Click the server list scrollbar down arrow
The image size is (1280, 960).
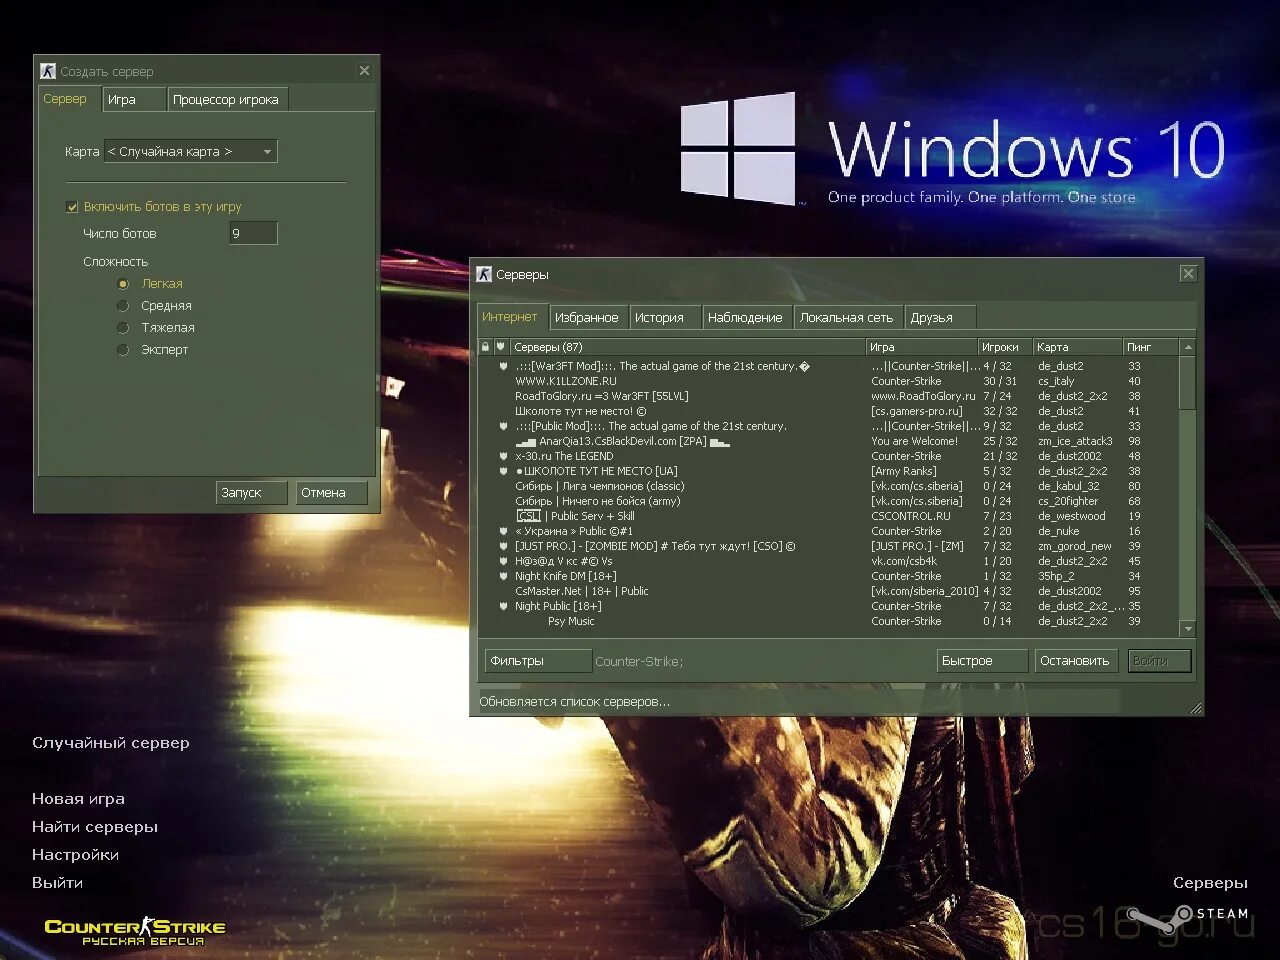click(1188, 629)
